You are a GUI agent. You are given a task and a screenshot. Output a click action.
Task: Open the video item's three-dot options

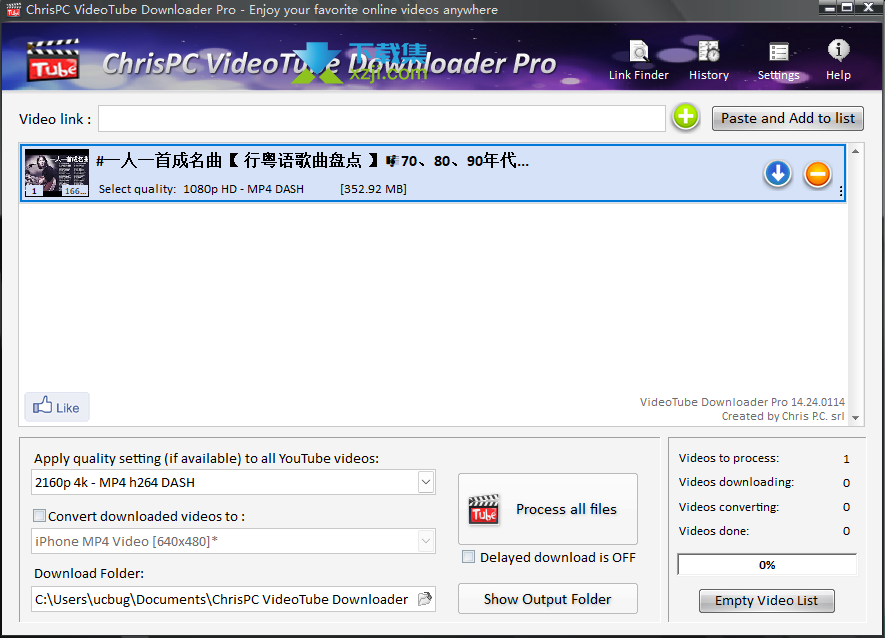tap(841, 191)
